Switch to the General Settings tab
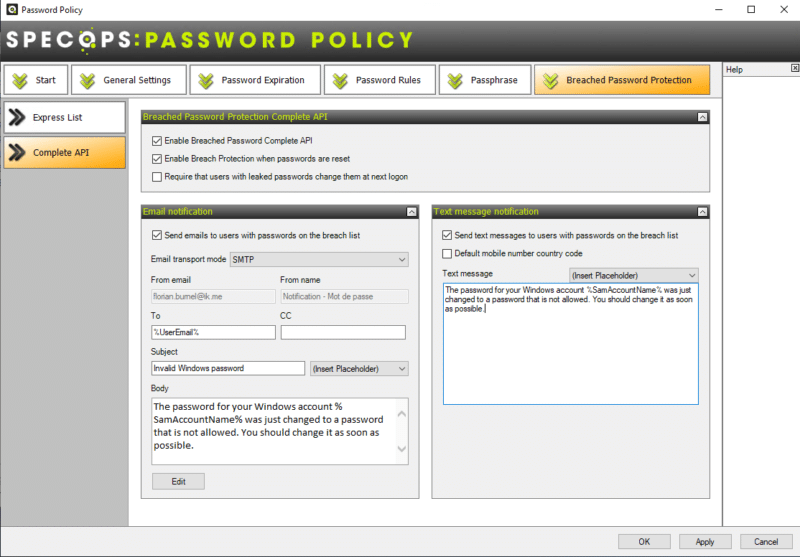The width and height of the screenshot is (800, 557). [129, 80]
